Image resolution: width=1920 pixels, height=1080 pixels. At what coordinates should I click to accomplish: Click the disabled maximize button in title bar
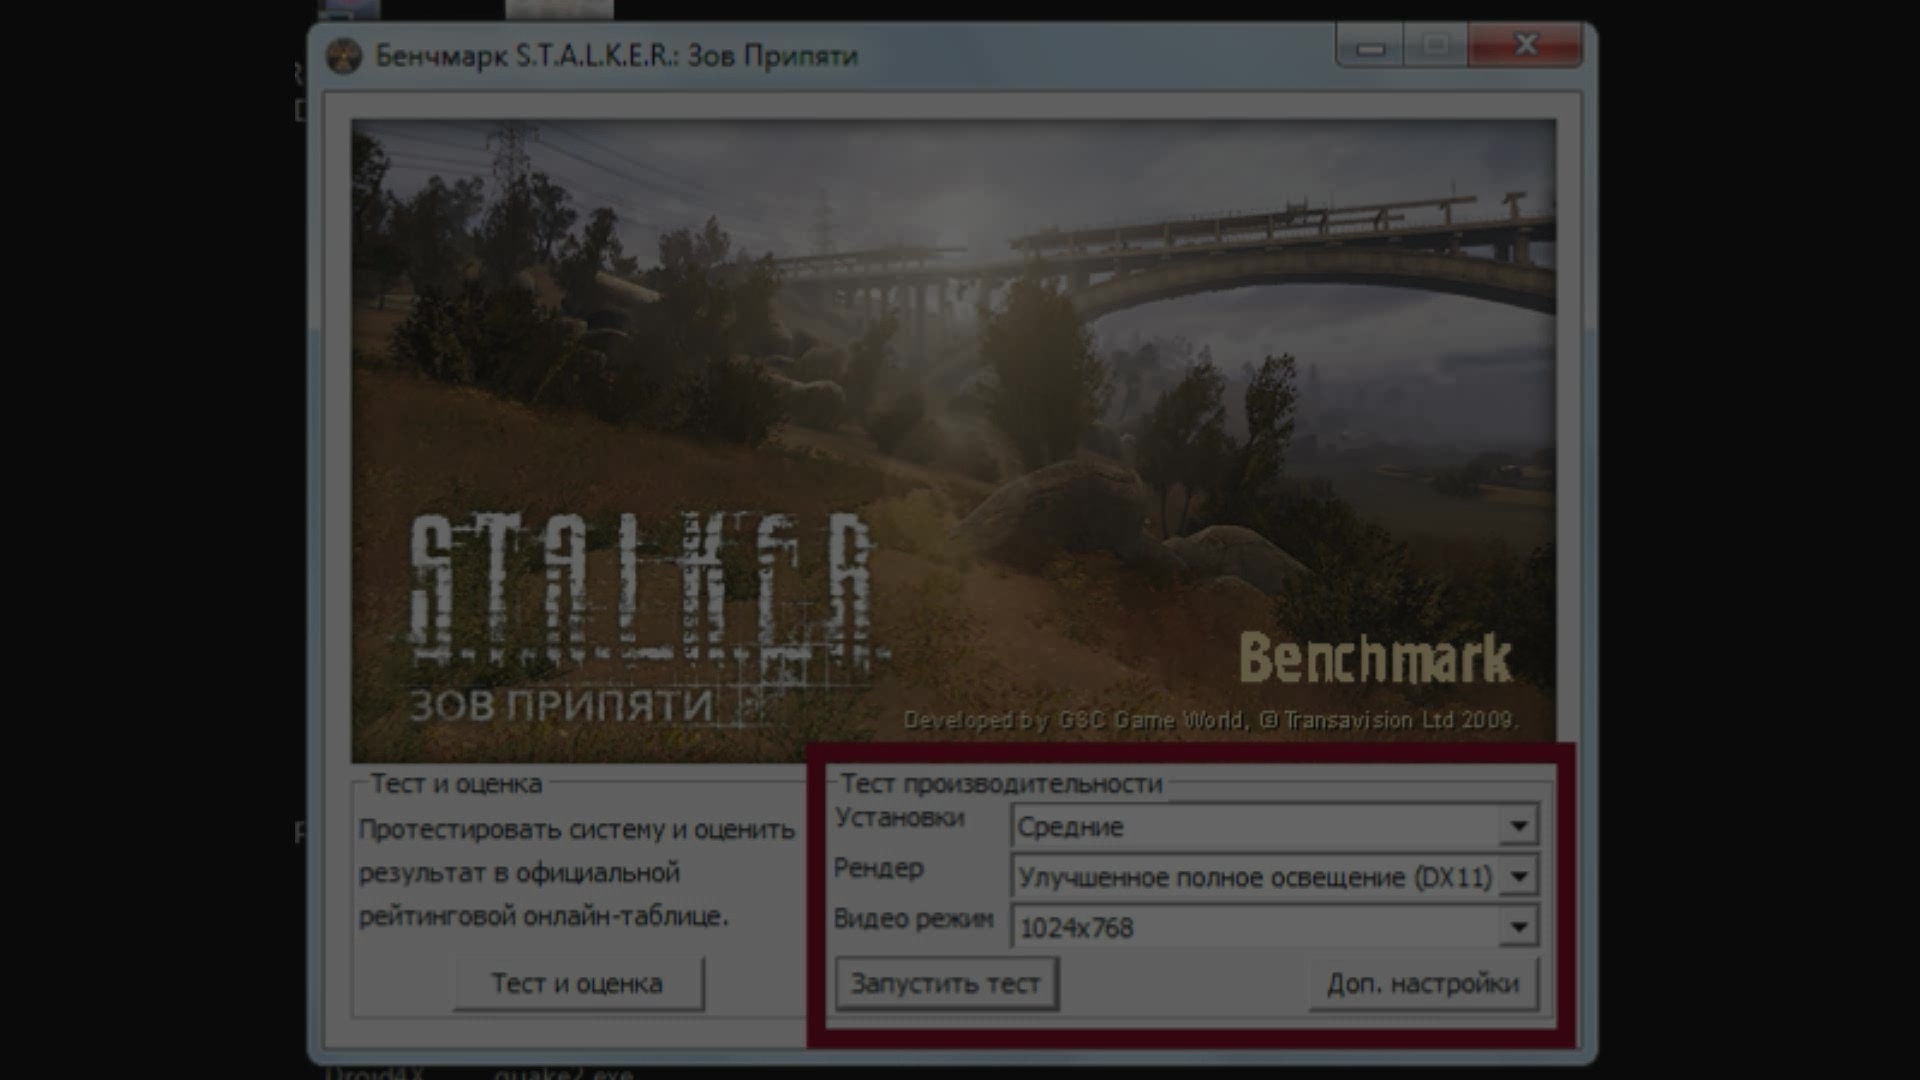click(x=1435, y=46)
